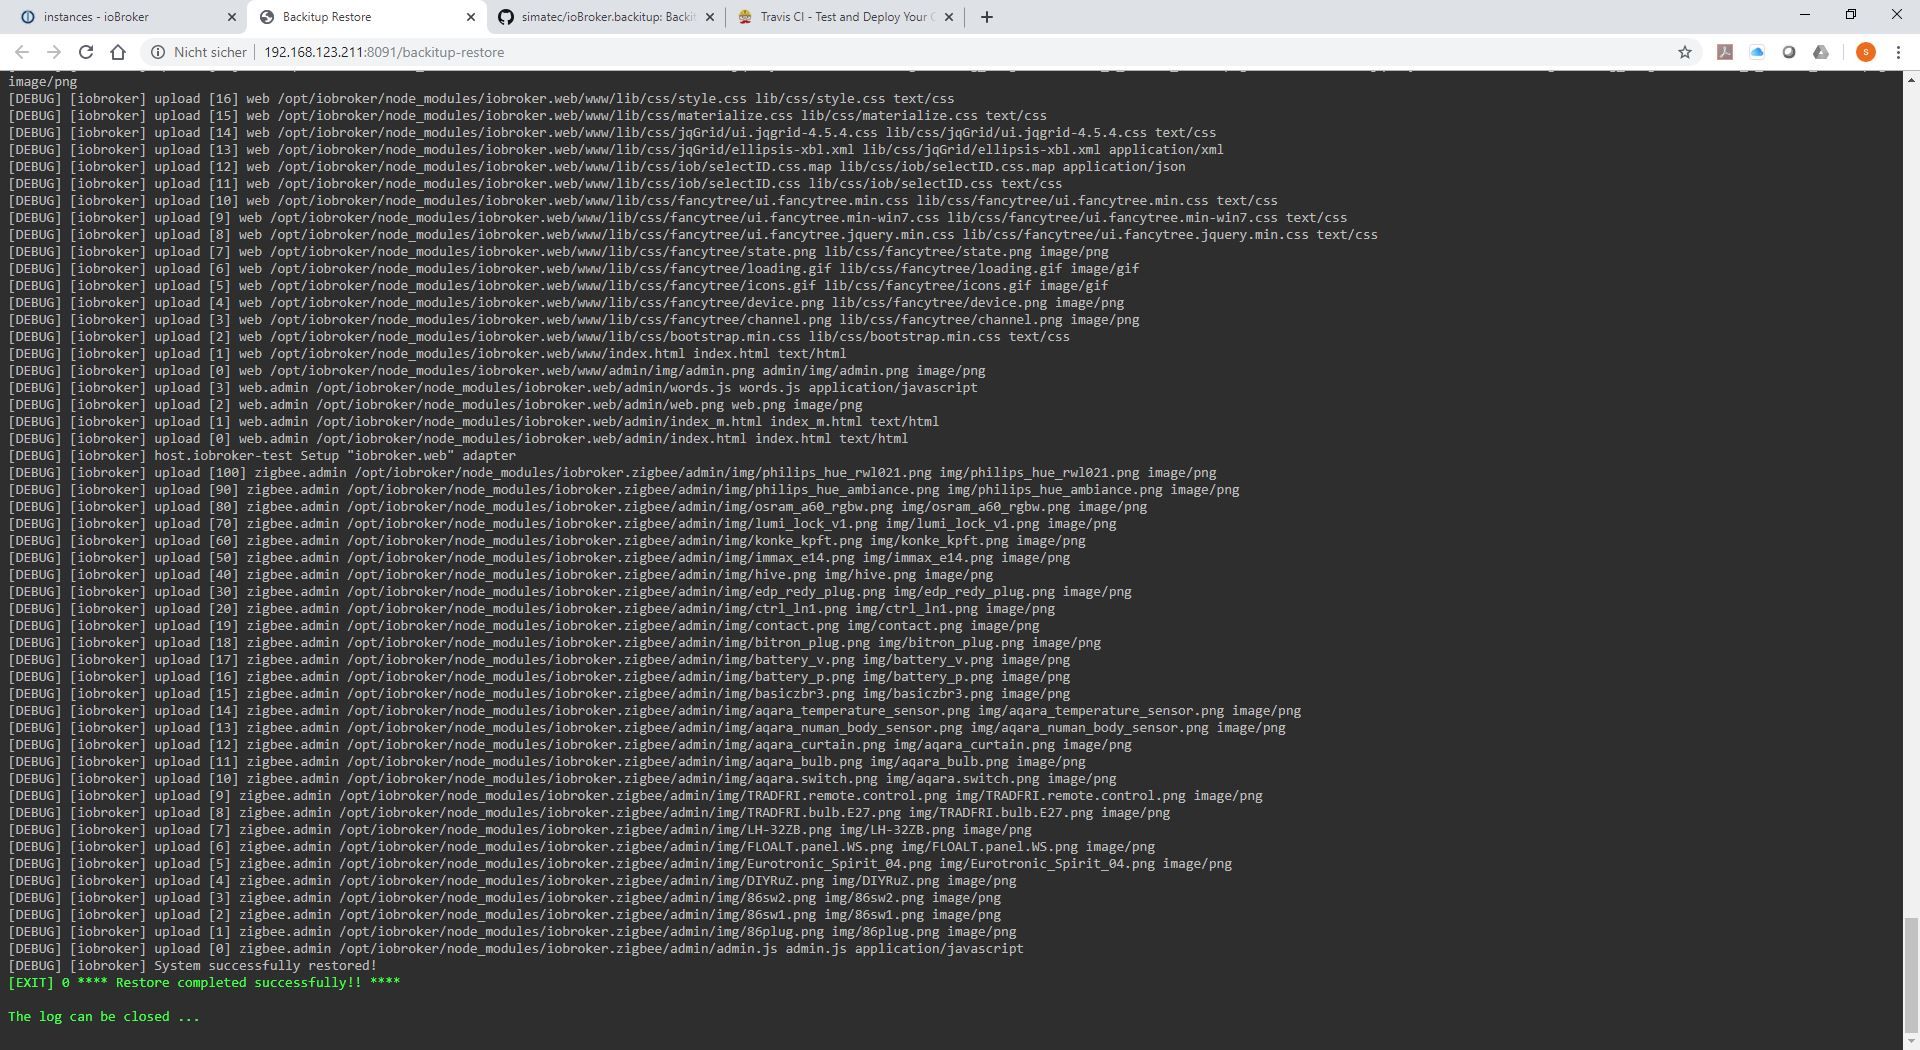Viewport: 1920px width, 1050px height.
Task: Click the upload [1] 86plug.png line
Action: [x=512, y=931]
